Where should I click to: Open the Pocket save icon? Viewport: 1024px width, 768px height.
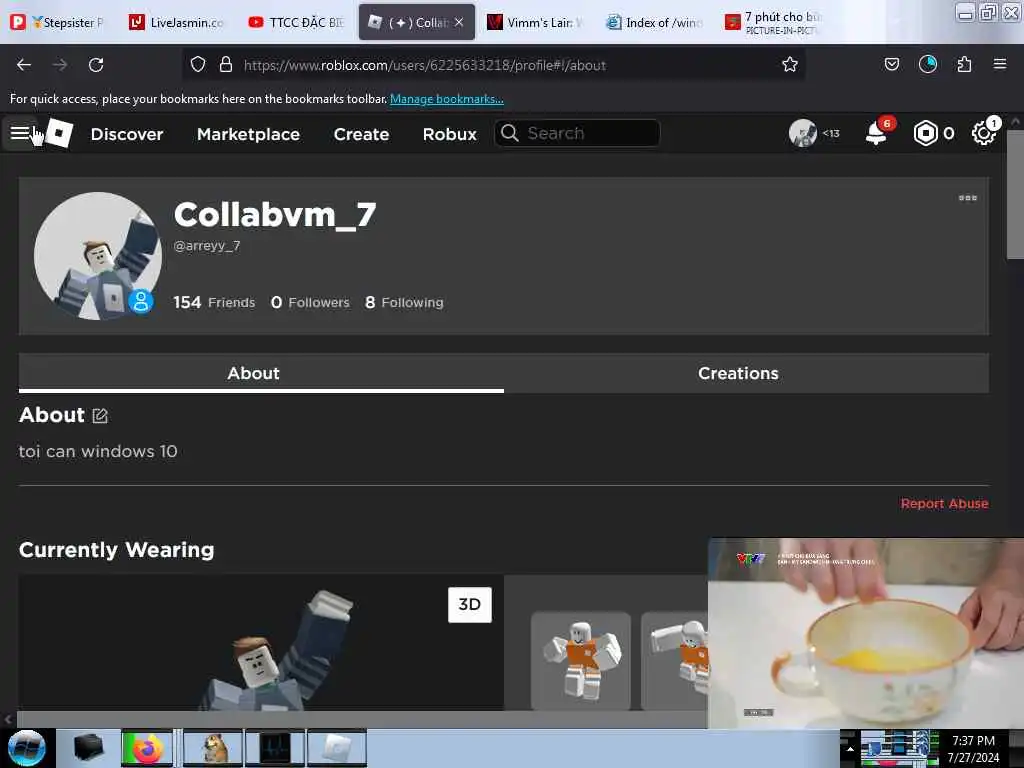(x=891, y=64)
